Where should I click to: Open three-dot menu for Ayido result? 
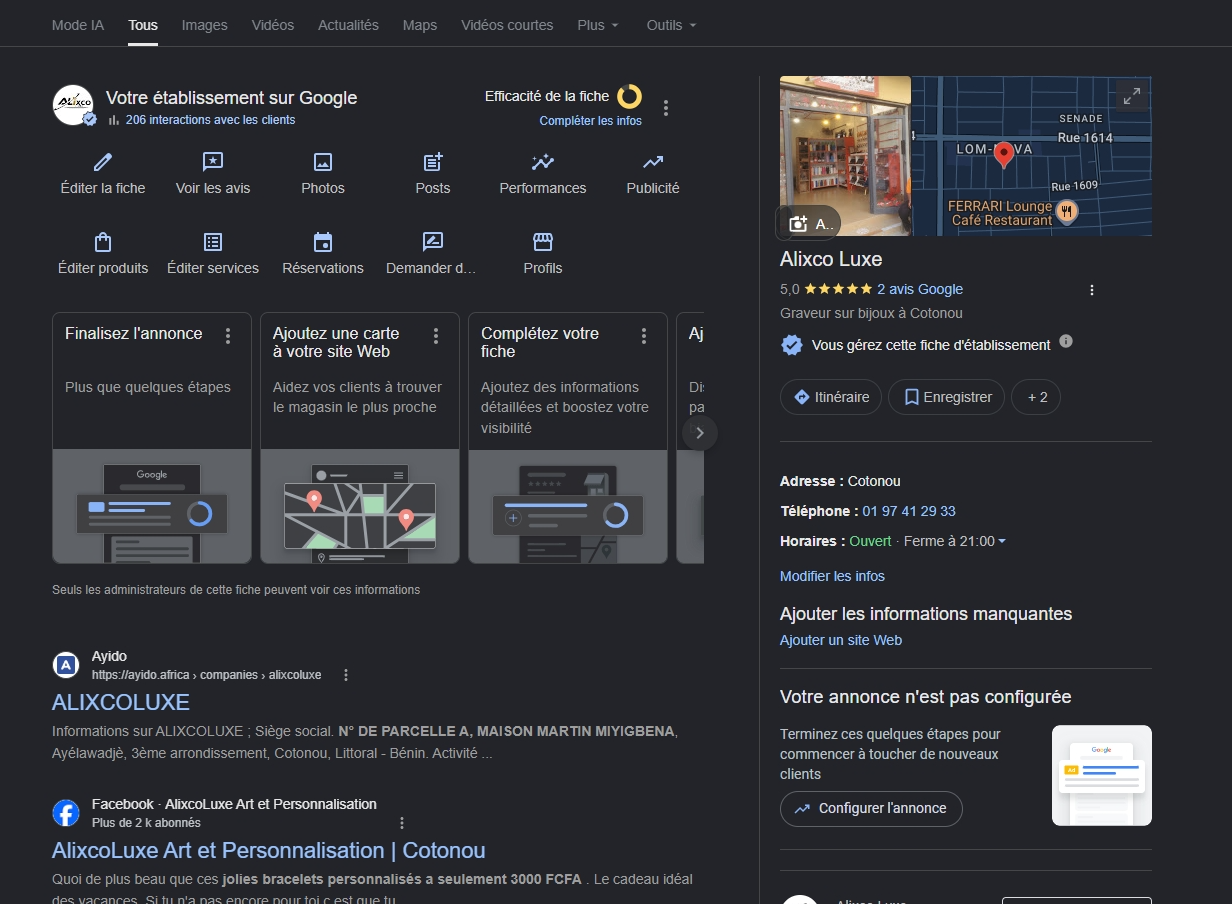(x=346, y=675)
